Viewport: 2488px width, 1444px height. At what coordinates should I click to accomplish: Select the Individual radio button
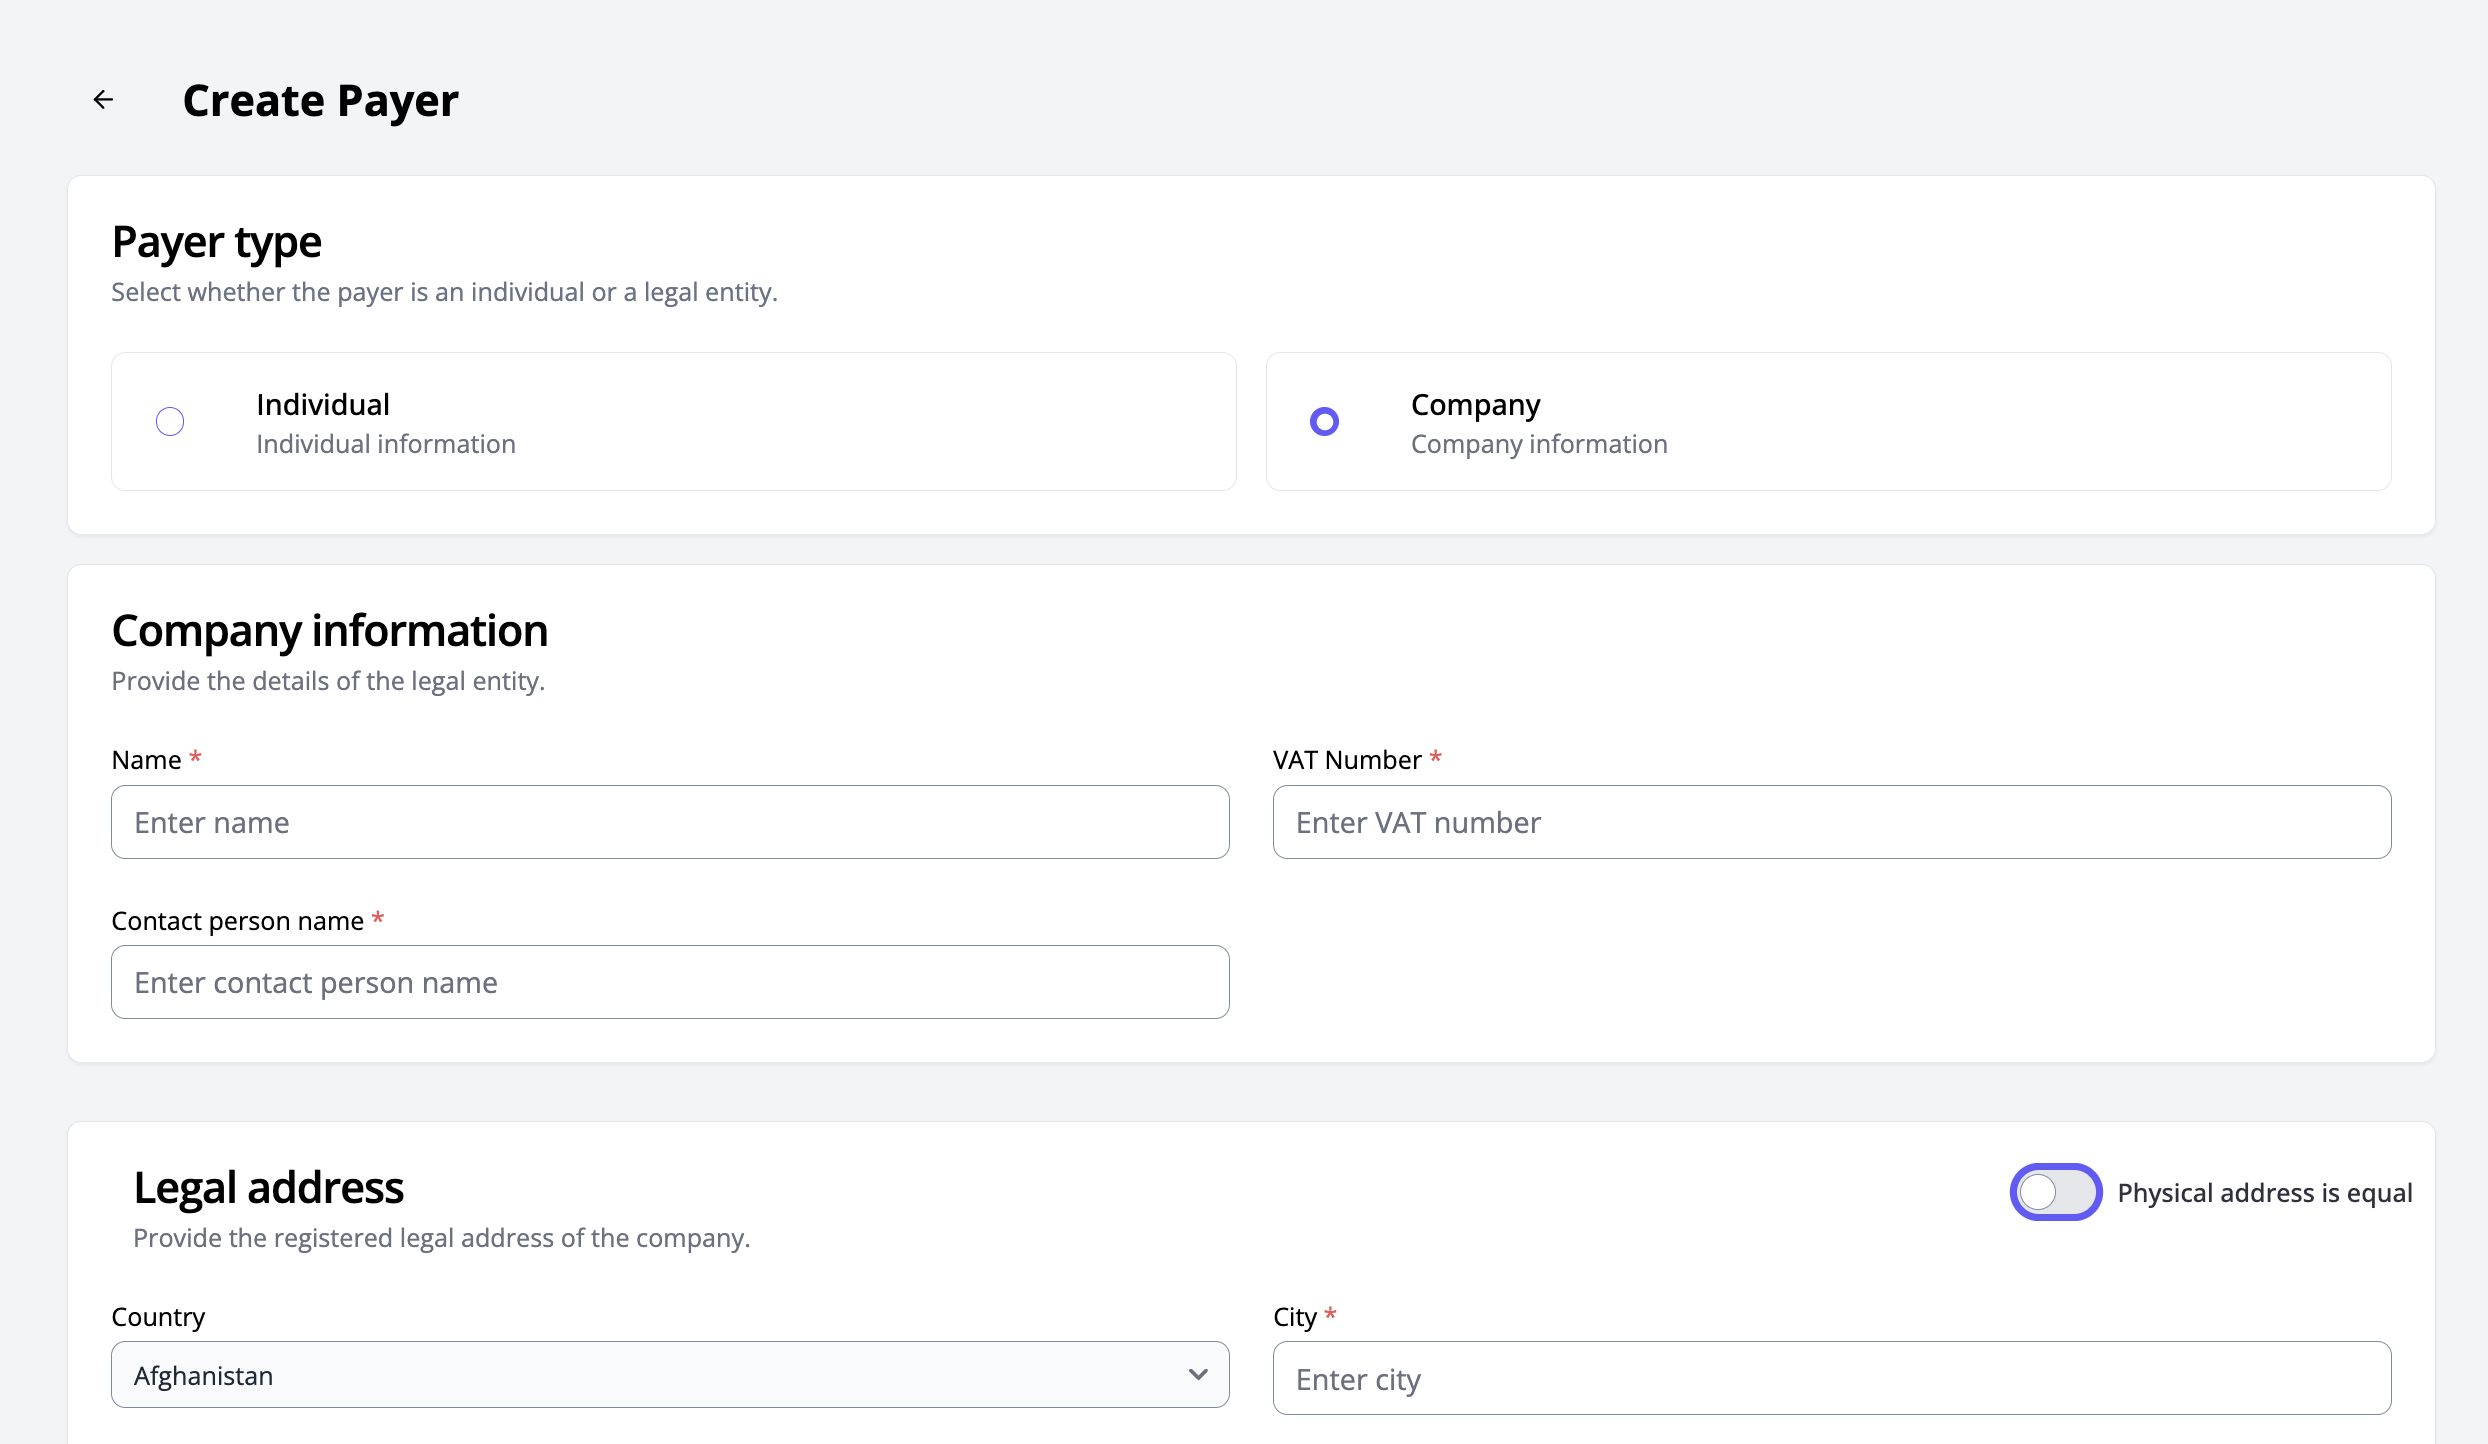[x=170, y=422]
